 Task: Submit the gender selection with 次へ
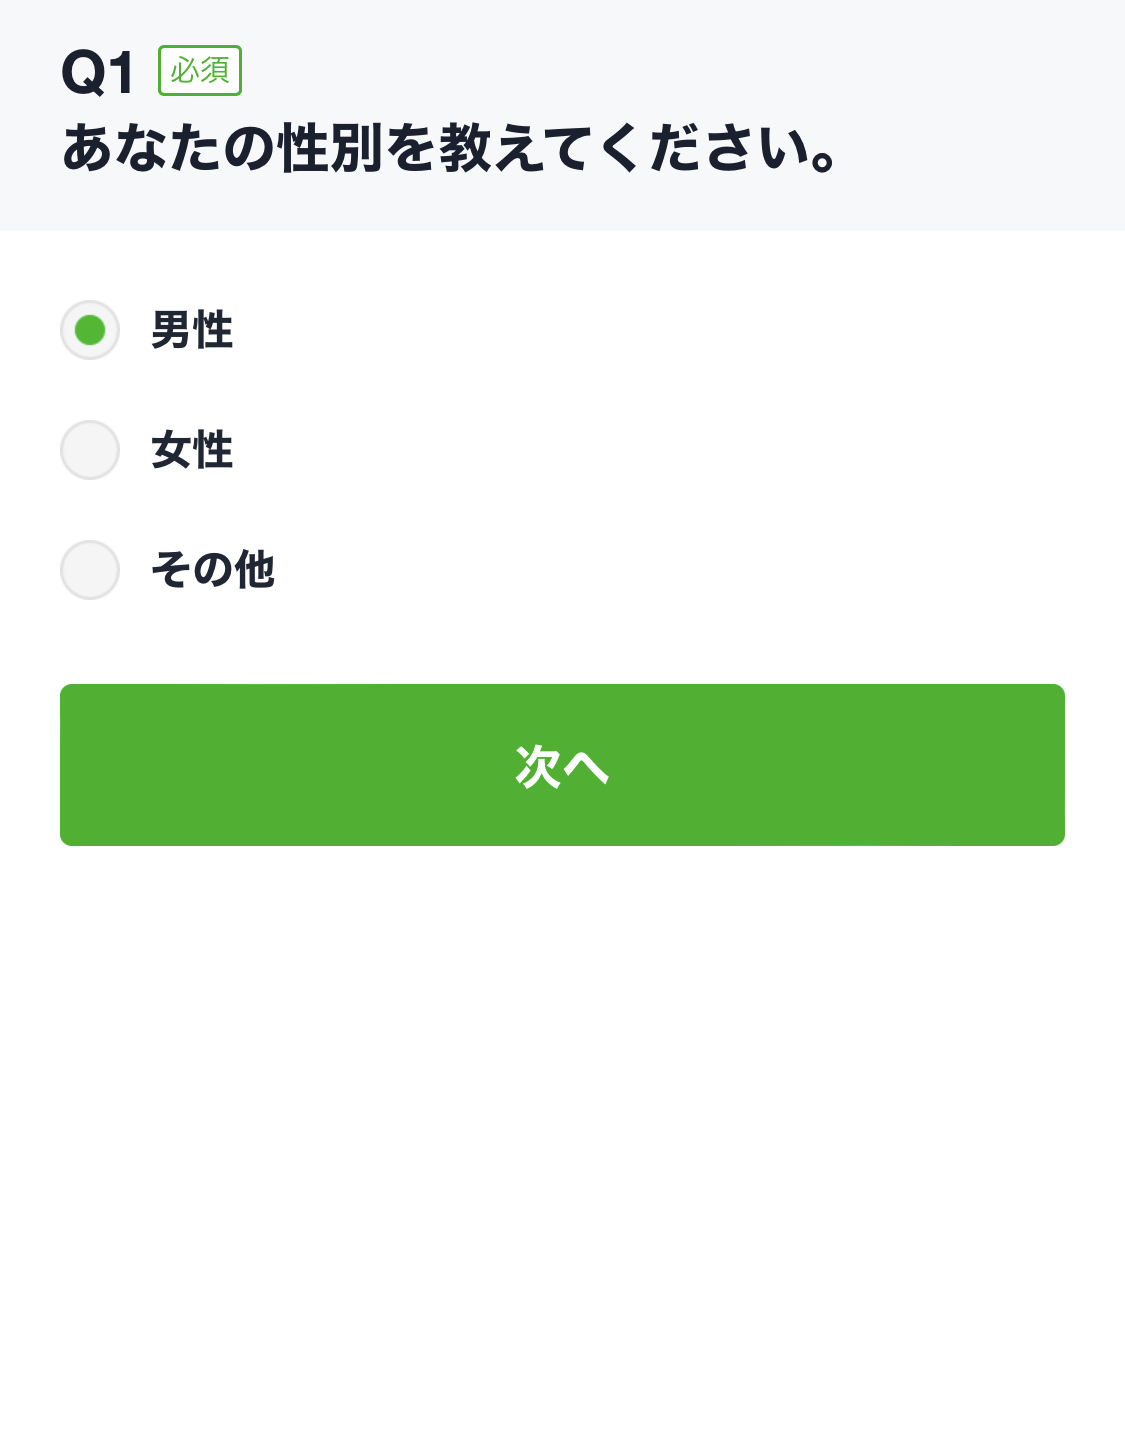[562, 764]
